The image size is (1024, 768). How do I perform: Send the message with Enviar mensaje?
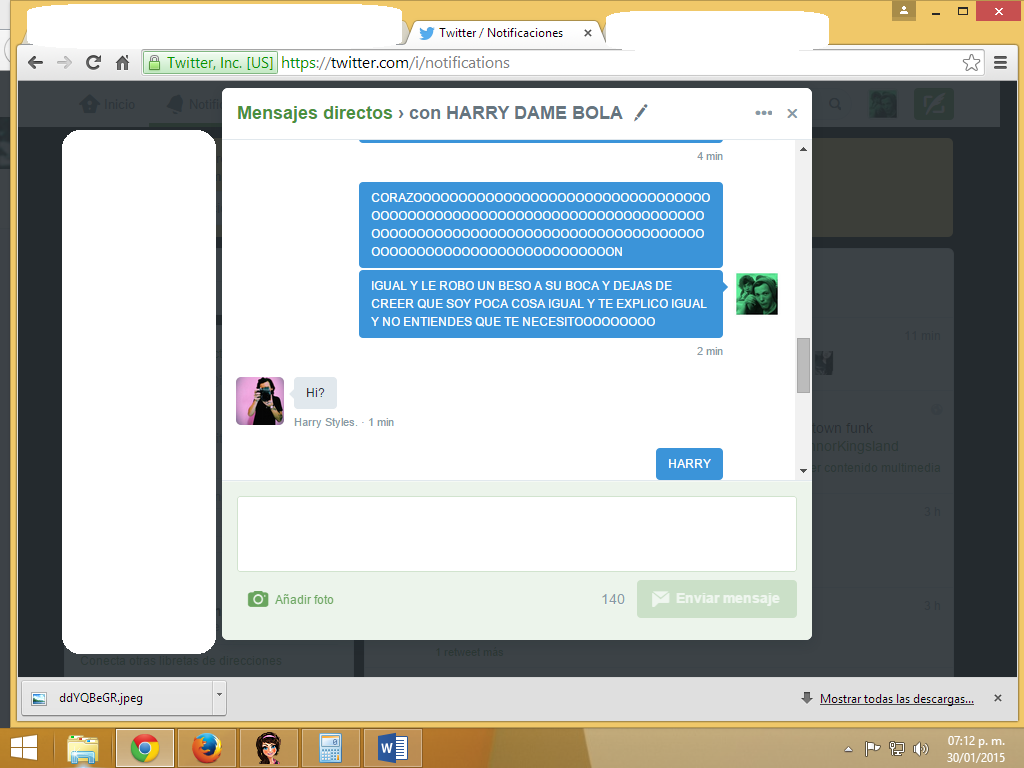click(716, 599)
